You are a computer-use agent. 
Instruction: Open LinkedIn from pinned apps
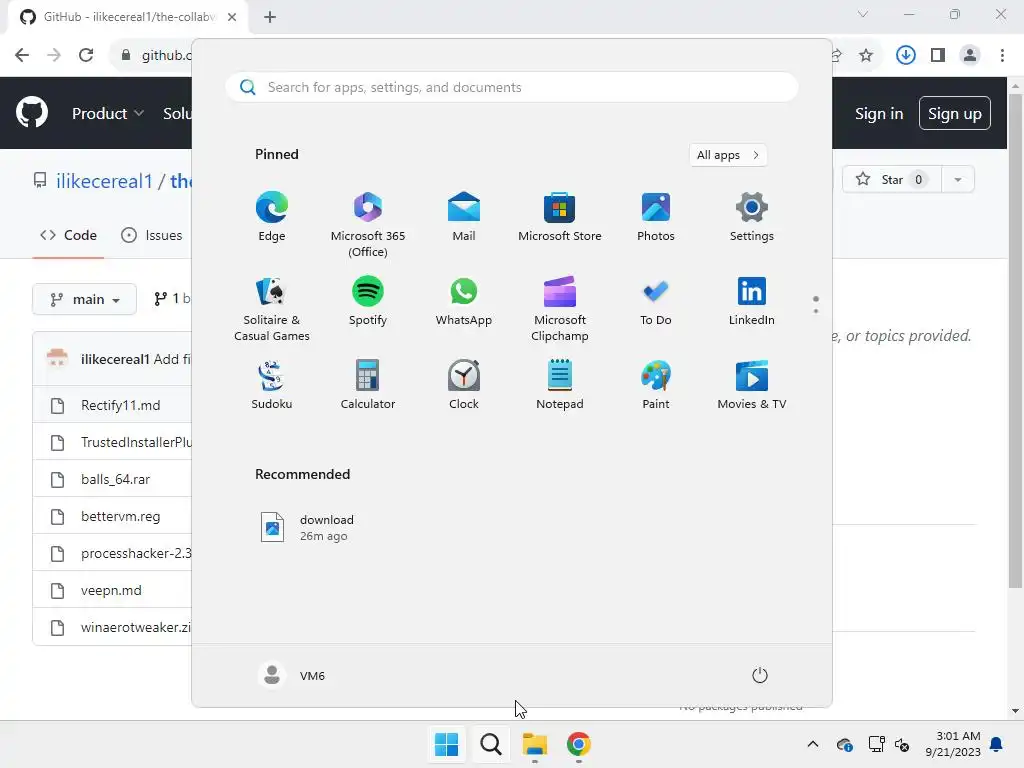coord(752,301)
